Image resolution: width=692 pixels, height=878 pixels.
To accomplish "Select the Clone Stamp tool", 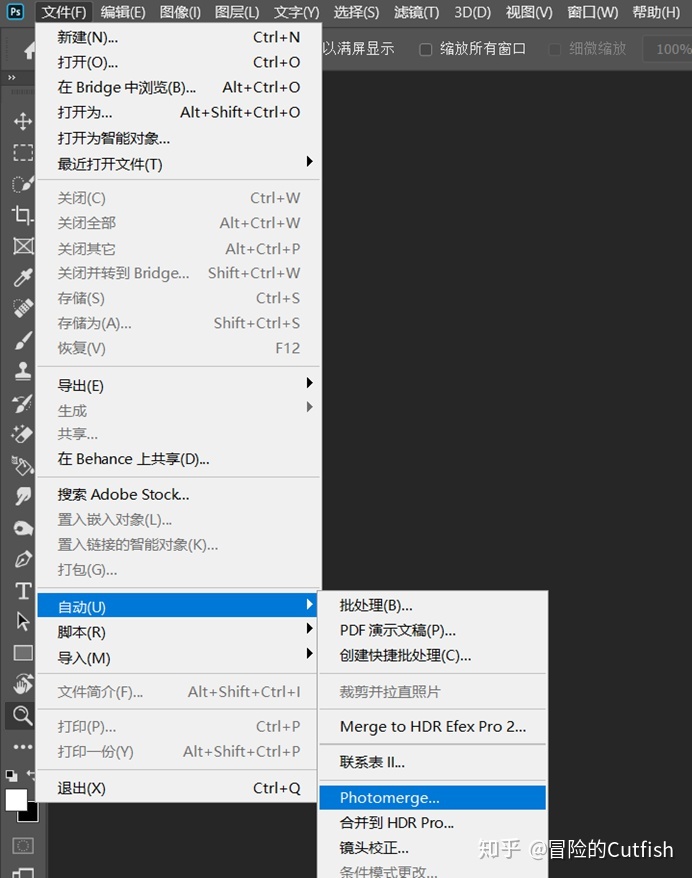I will point(22,371).
